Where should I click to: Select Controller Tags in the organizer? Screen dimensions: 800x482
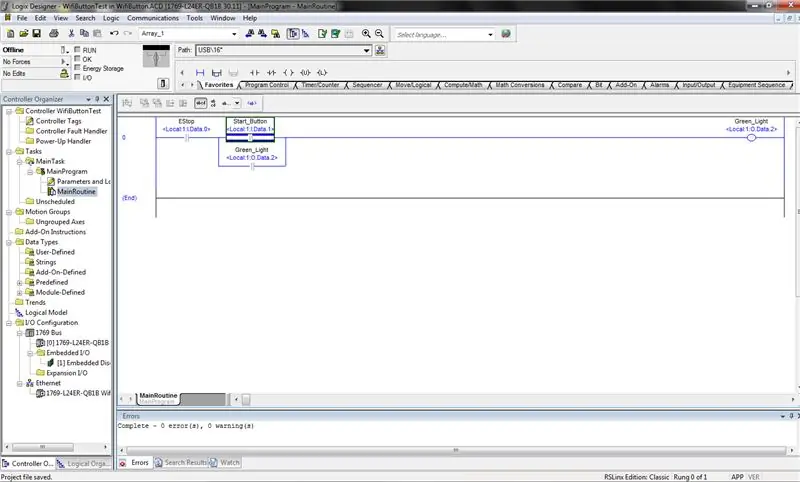click(58, 121)
